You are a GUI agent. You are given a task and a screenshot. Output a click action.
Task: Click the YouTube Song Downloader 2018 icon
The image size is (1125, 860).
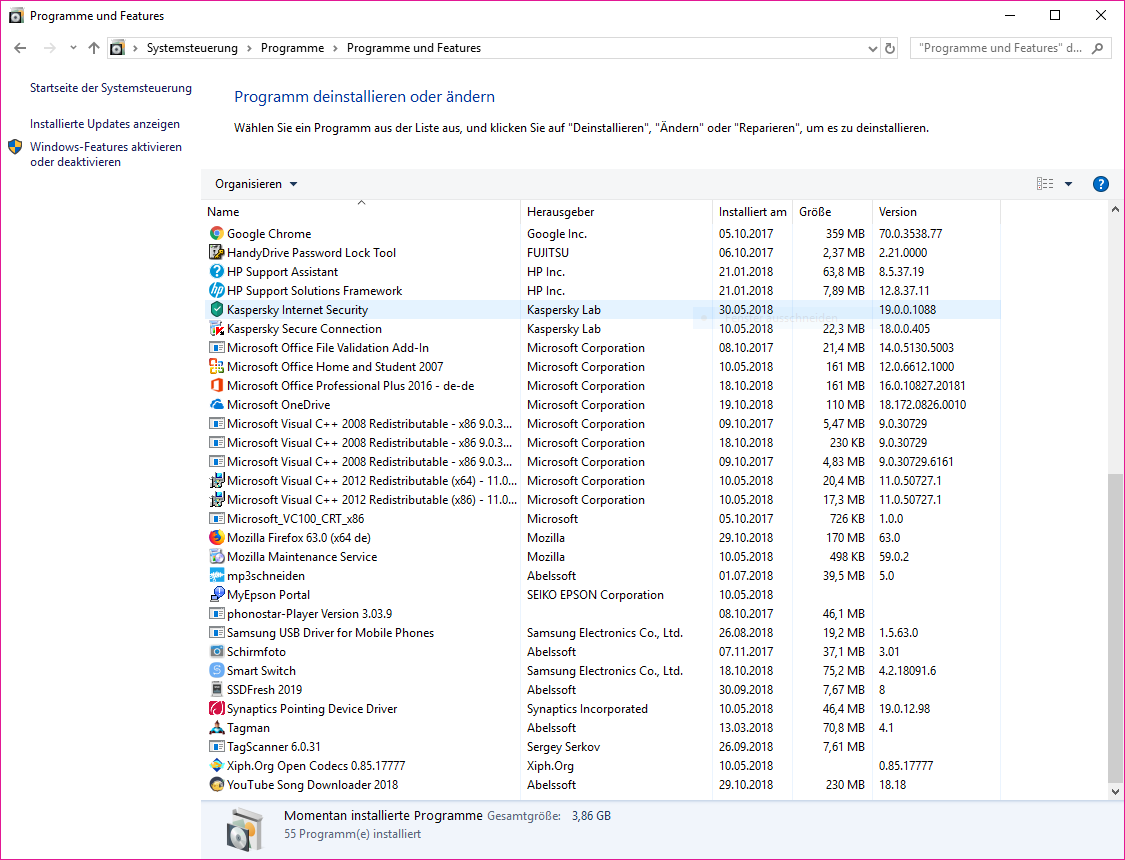pos(216,785)
